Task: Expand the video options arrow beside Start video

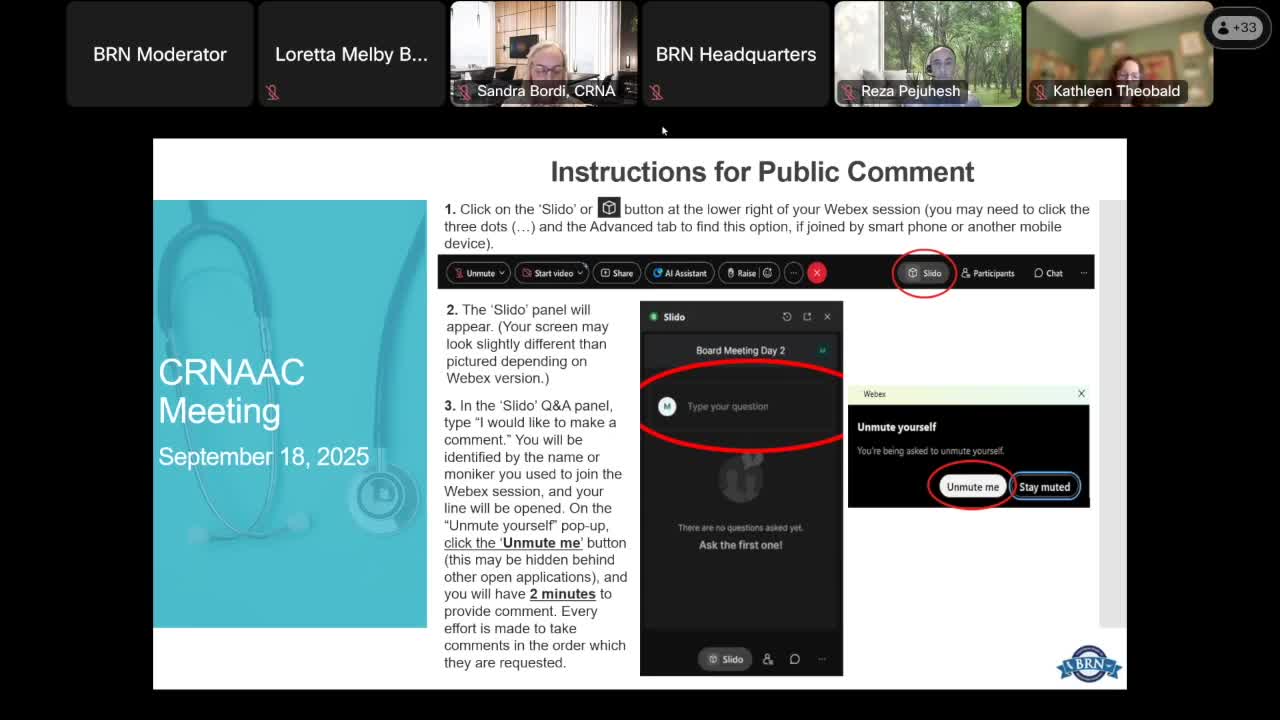Action: tap(580, 273)
